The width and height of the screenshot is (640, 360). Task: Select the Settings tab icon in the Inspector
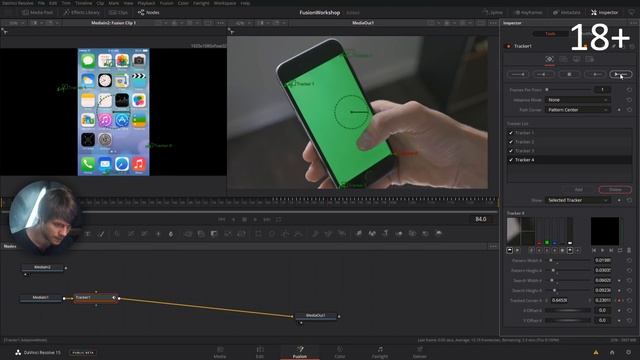pos(589,60)
